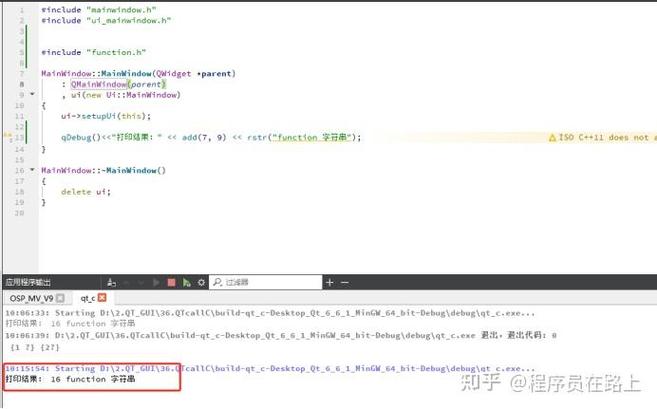657x409 pixels.
Task: Zoom out output text with minus icon
Action: tap(343, 283)
